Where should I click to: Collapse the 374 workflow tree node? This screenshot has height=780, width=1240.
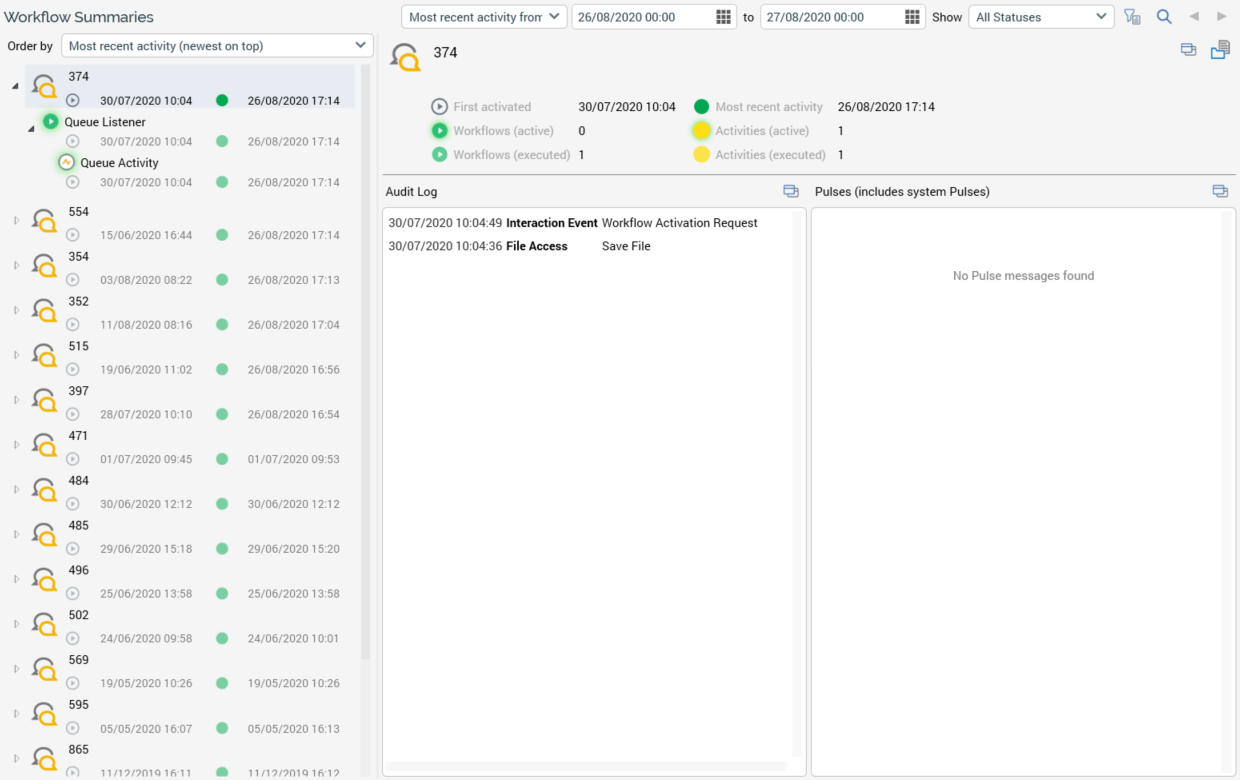tap(15, 86)
